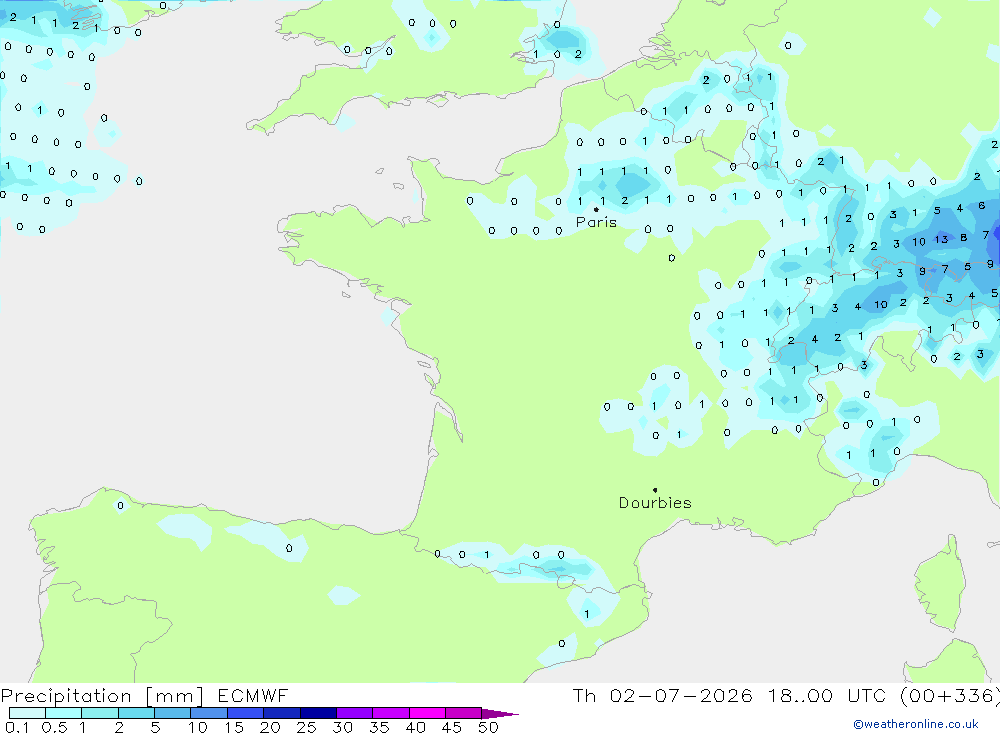Pick the 2–5 mm legend swatch

136,713
